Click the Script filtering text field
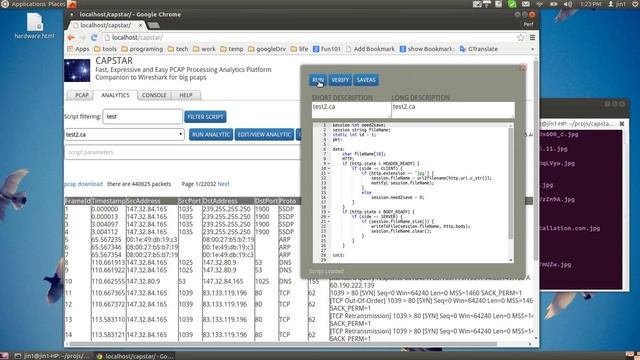The image size is (640, 360). (142, 116)
